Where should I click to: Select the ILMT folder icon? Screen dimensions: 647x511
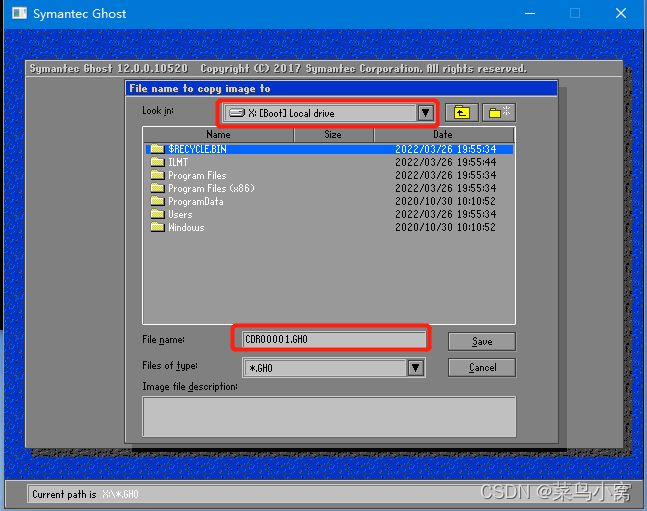pyautogui.click(x=157, y=162)
